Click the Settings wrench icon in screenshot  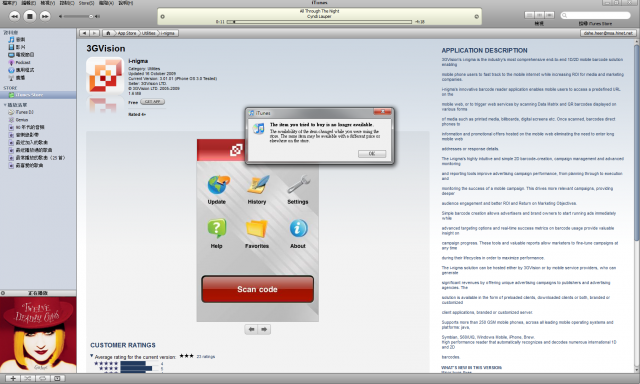(298, 185)
